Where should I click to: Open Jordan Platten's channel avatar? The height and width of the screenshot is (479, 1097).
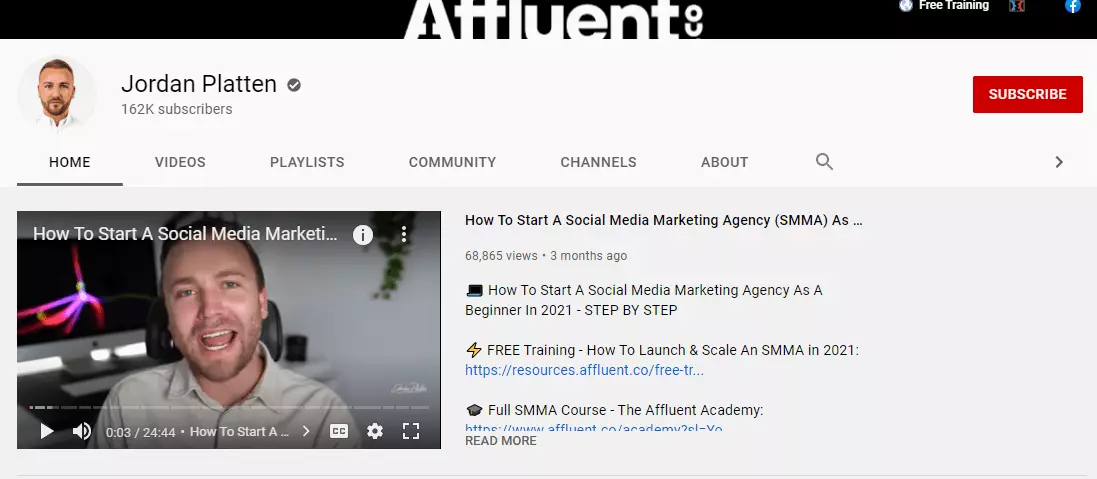pyautogui.click(x=57, y=94)
